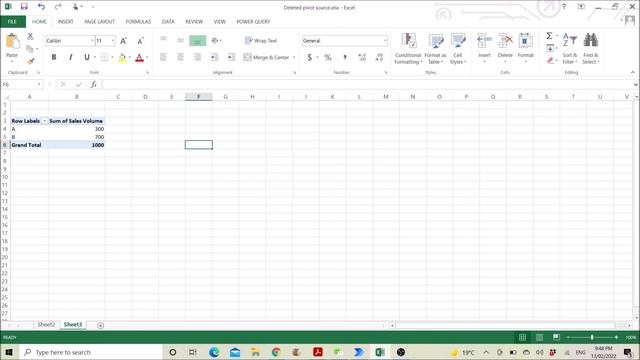Open borders dropdown
This screenshot has height=360, width=640.
click(x=112, y=58)
